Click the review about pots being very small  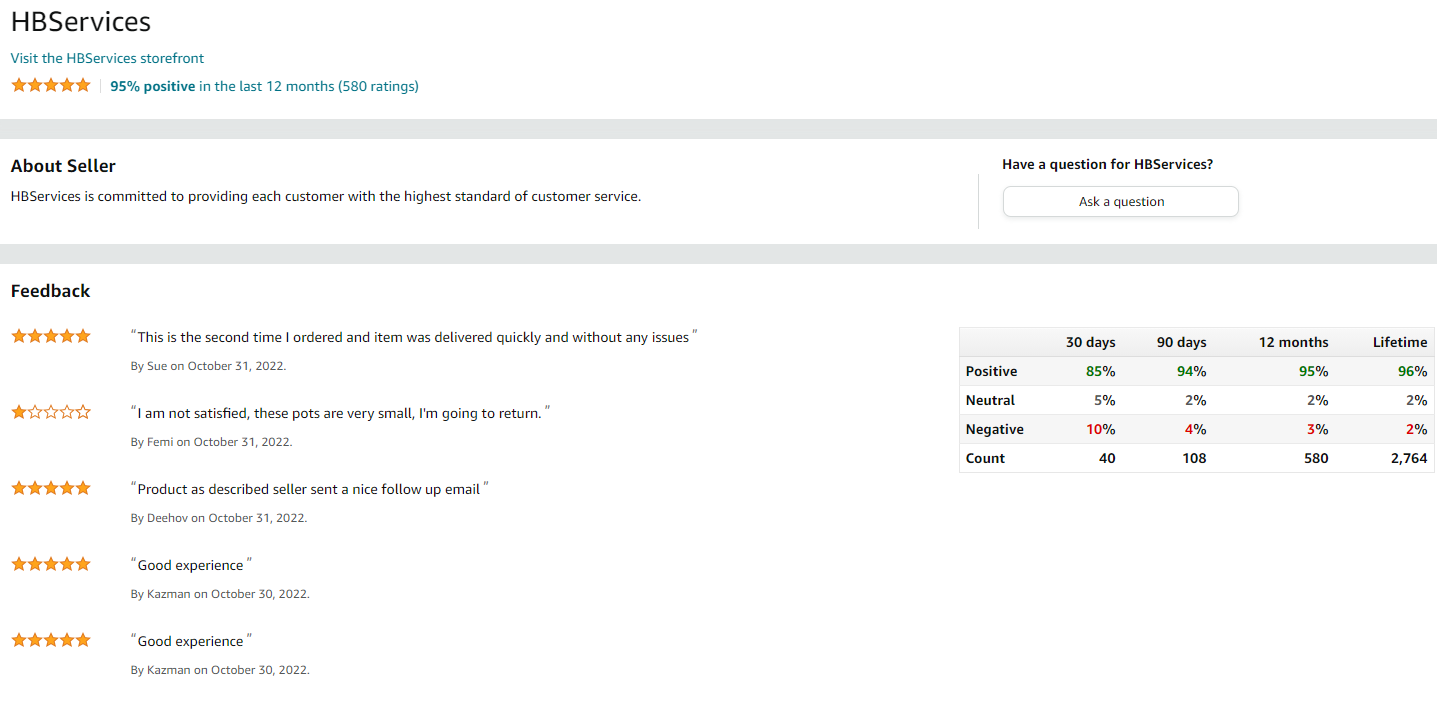341,413
